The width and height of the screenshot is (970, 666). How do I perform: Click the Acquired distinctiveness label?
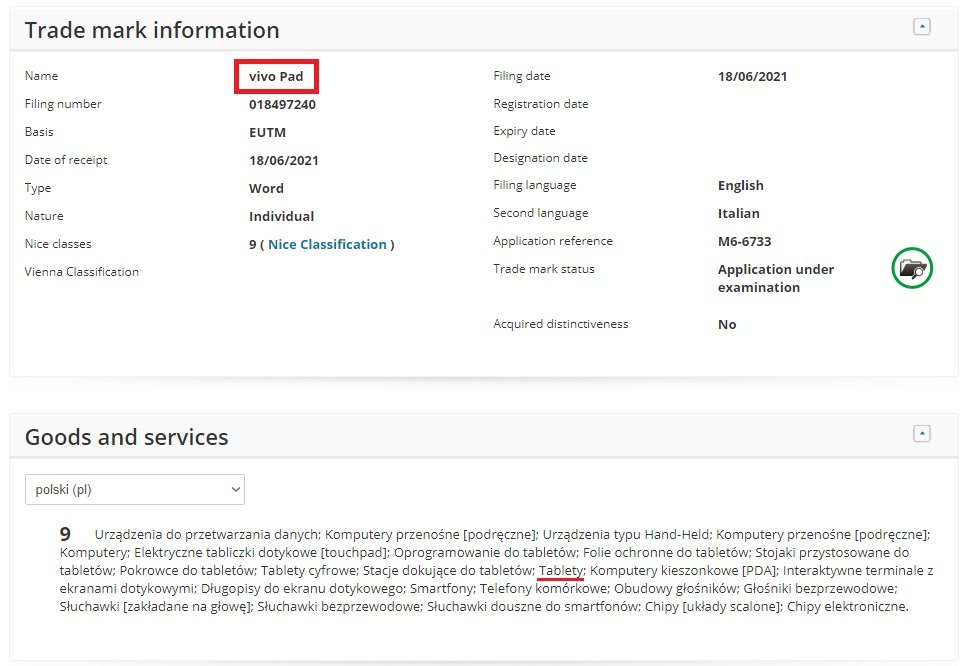click(x=560, y=323)
